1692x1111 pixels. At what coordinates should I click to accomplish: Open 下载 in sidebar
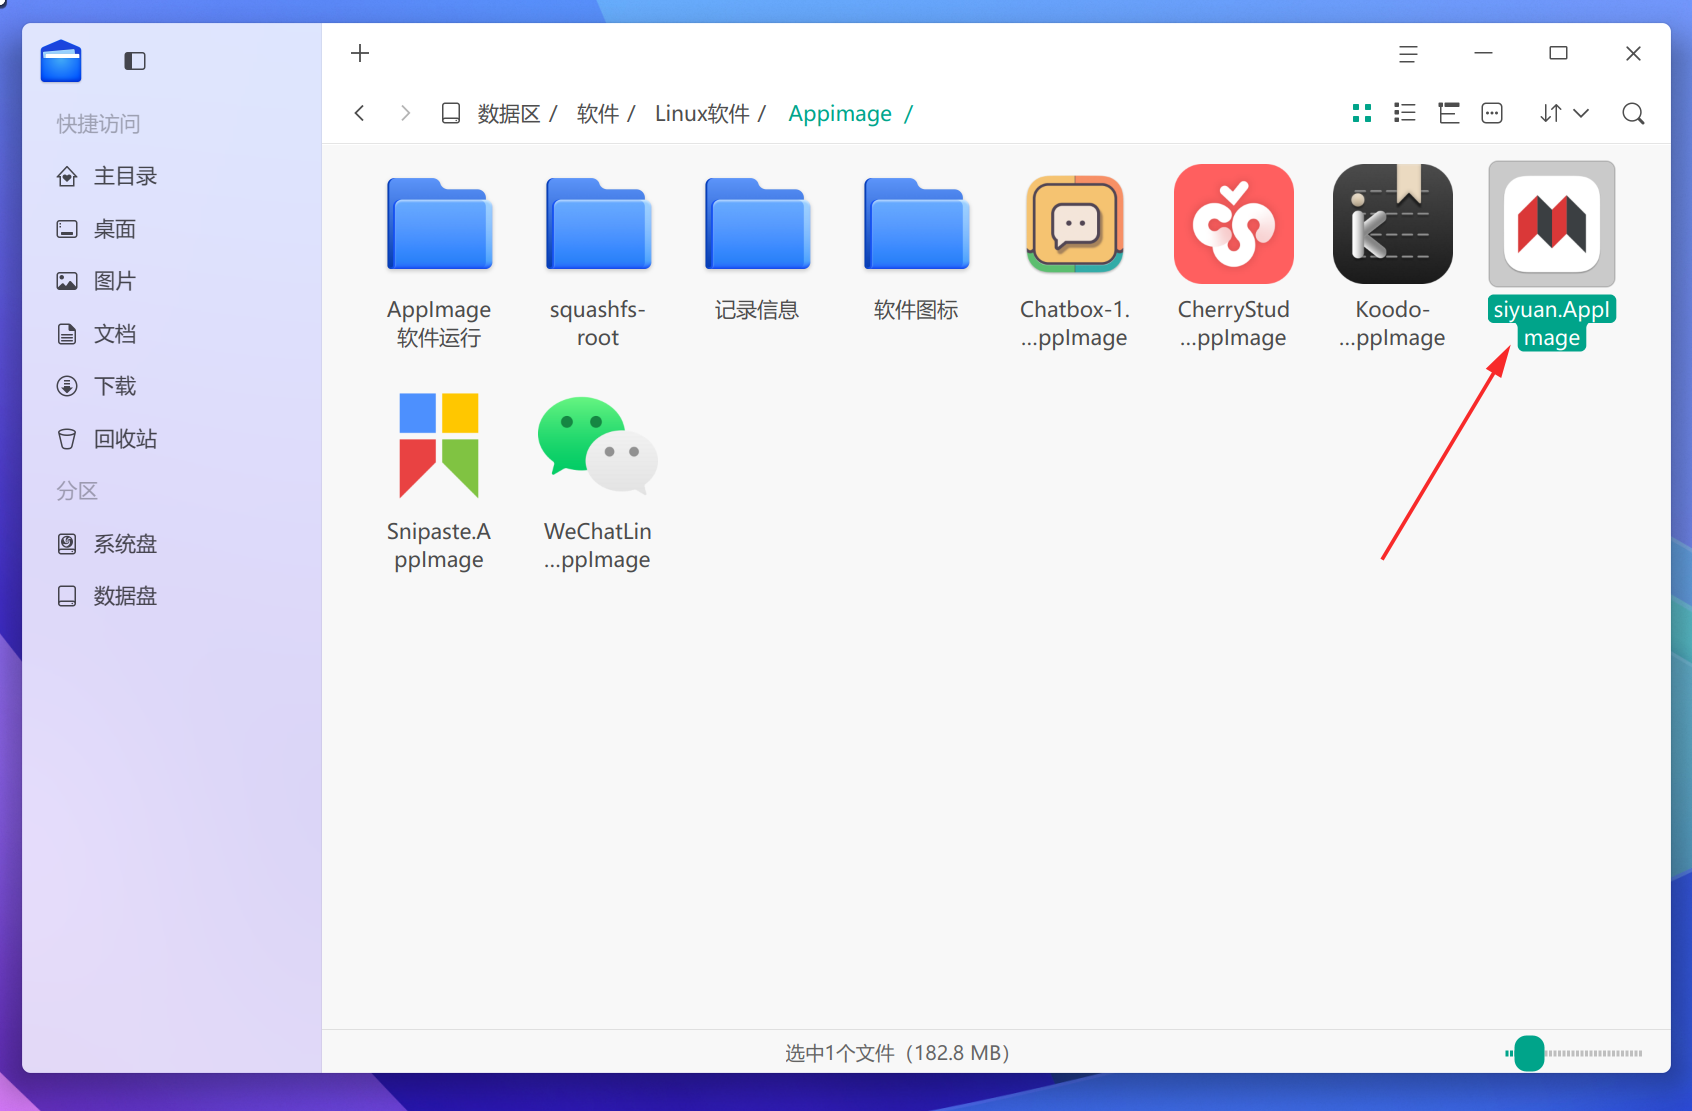(172, 386)
